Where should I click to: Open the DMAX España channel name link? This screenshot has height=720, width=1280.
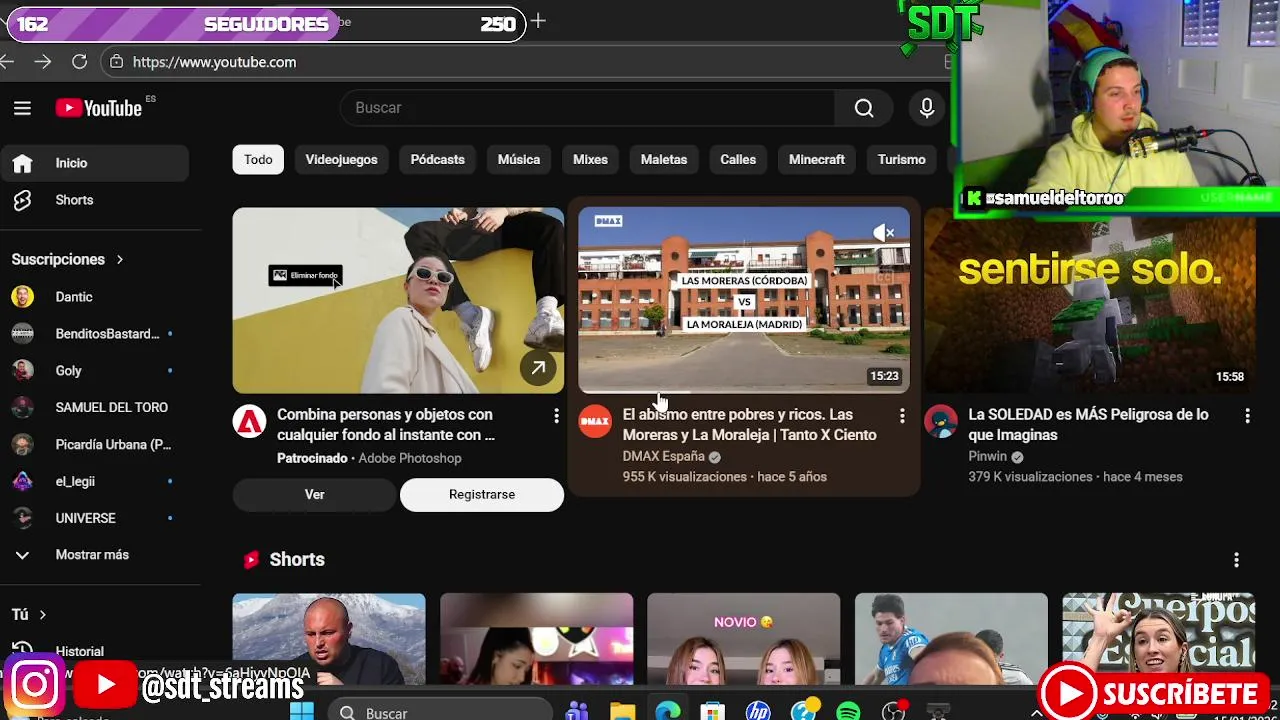pyautogui.click(x=664, y=456)
